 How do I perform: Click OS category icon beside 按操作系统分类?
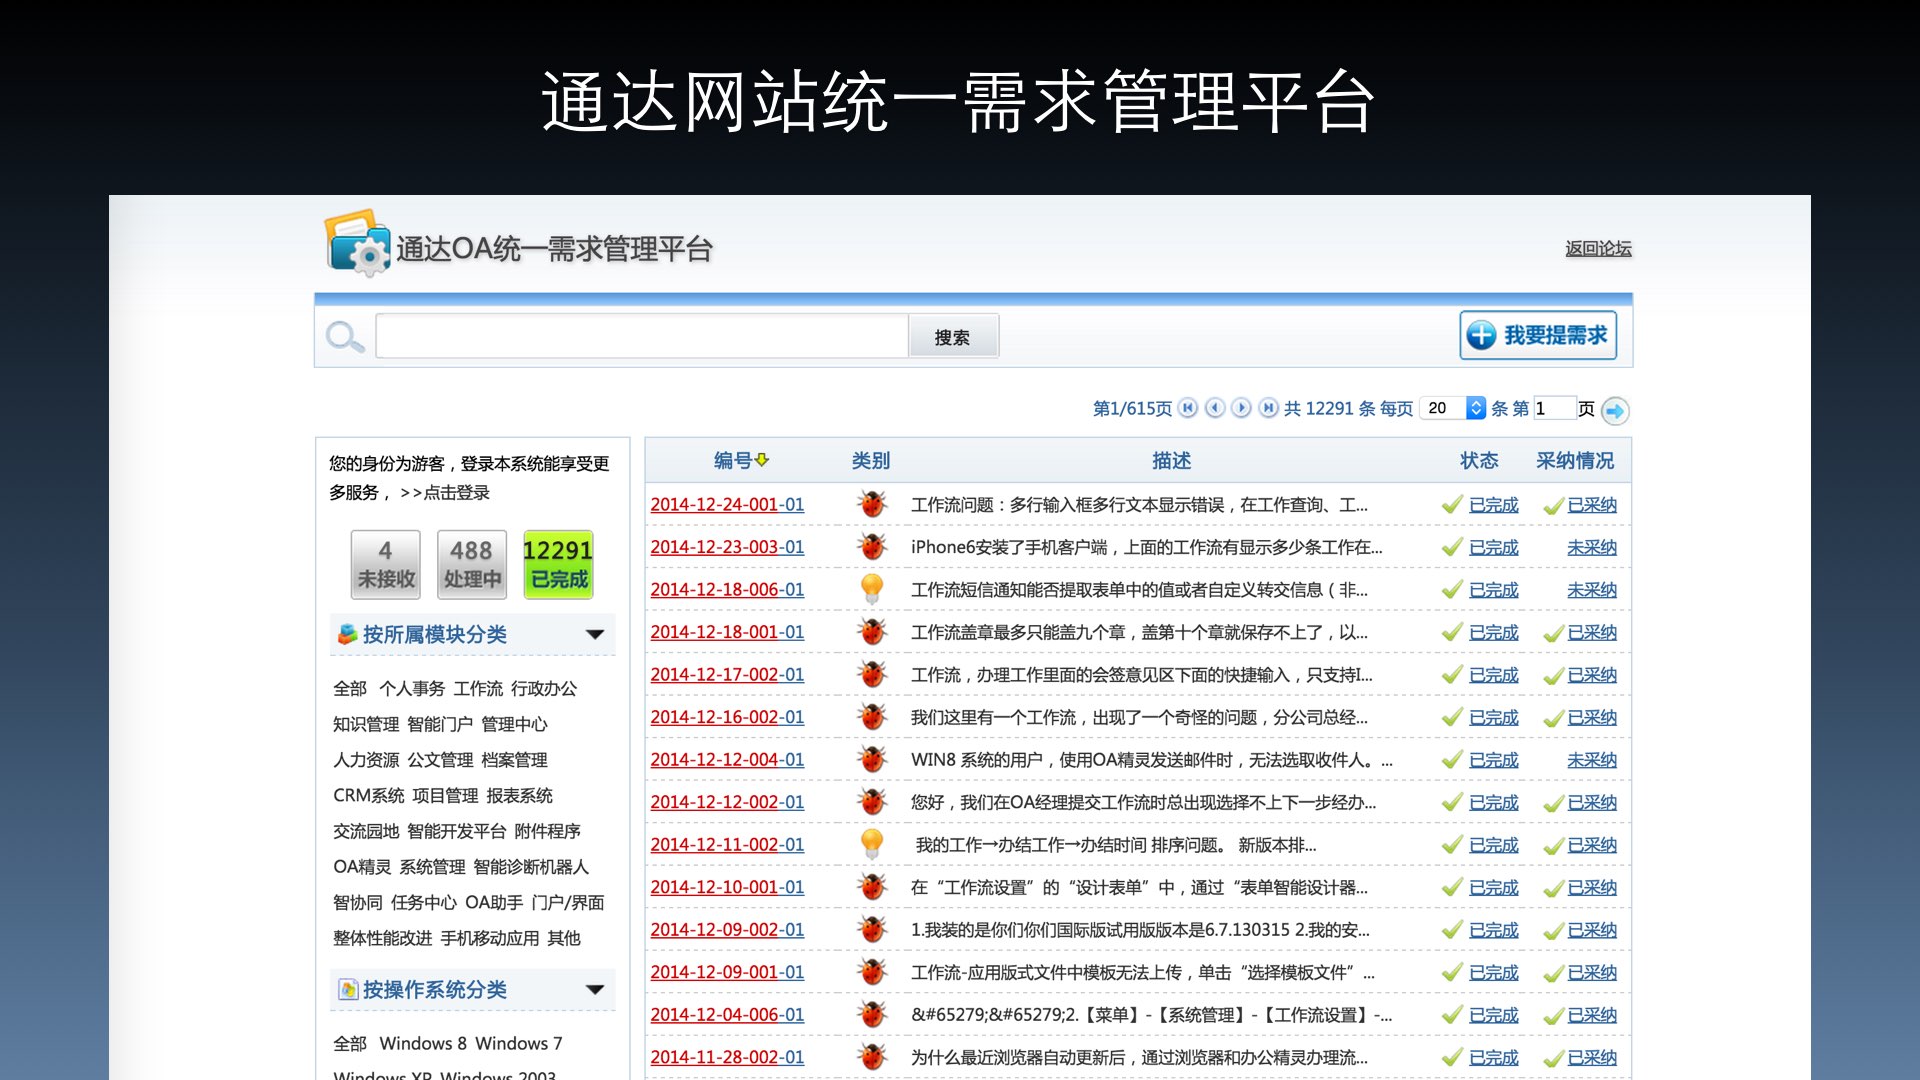pyautogui.click(x=347, y=989)
